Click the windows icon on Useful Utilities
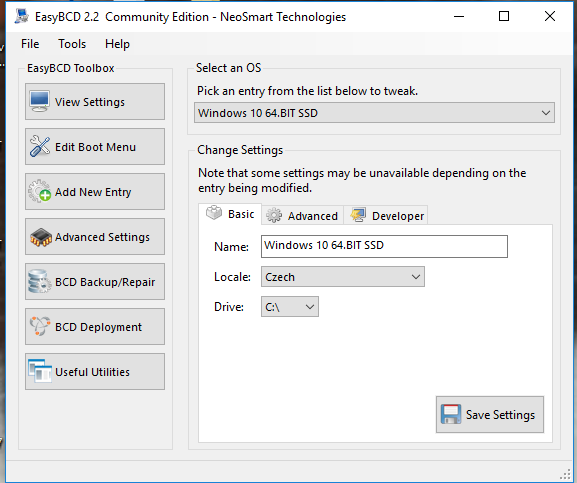577x483 pixels. pyautogui.click(x=40, y=371)
